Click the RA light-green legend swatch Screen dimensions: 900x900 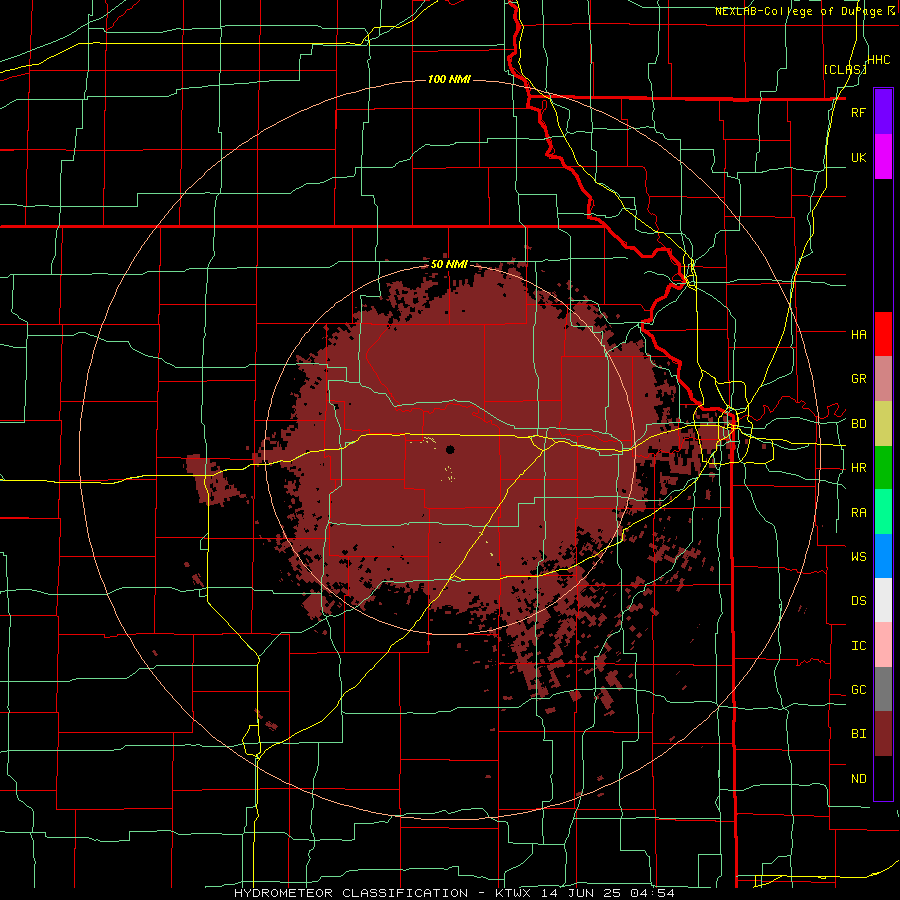[x=883, y=512]
